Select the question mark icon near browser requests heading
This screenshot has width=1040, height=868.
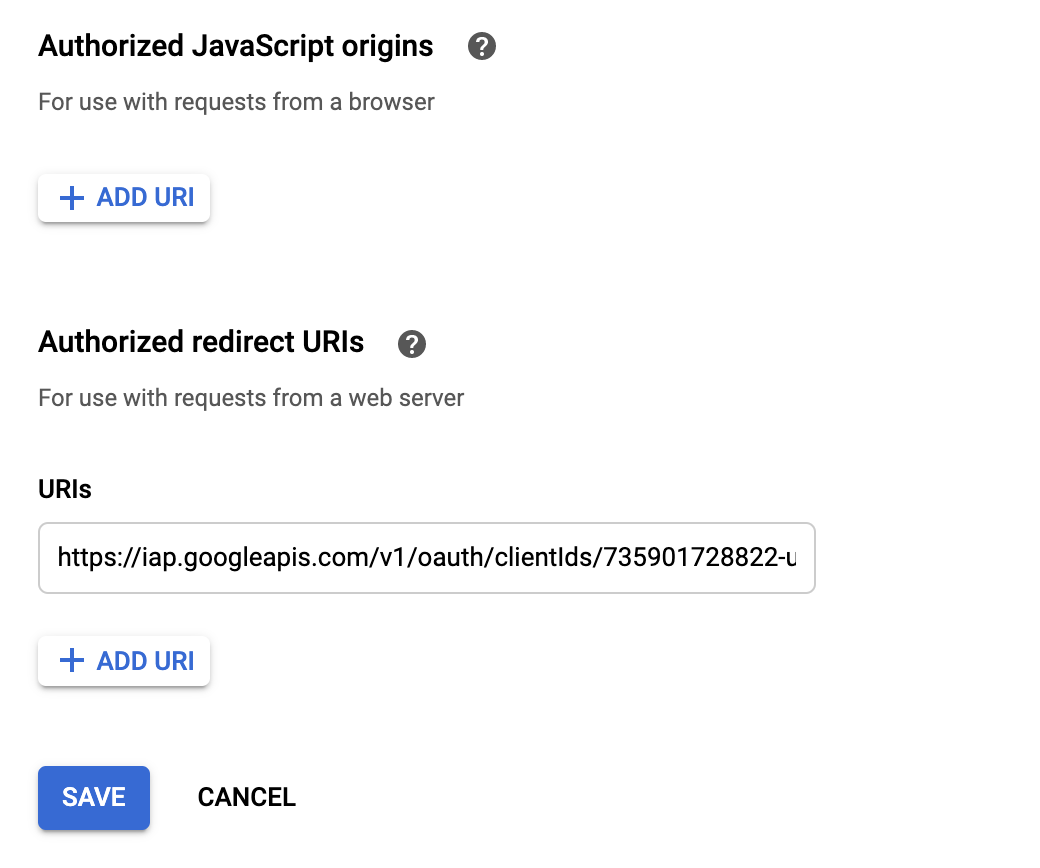click(x=482, y=46)
